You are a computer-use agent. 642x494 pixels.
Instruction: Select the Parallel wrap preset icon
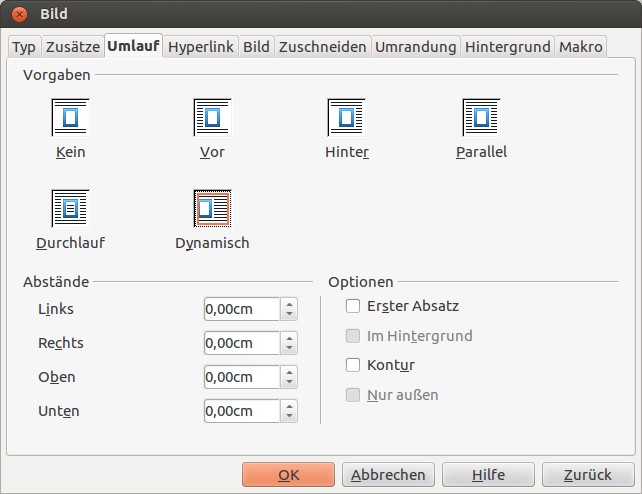pyautogui.click(x=481, y=118)
